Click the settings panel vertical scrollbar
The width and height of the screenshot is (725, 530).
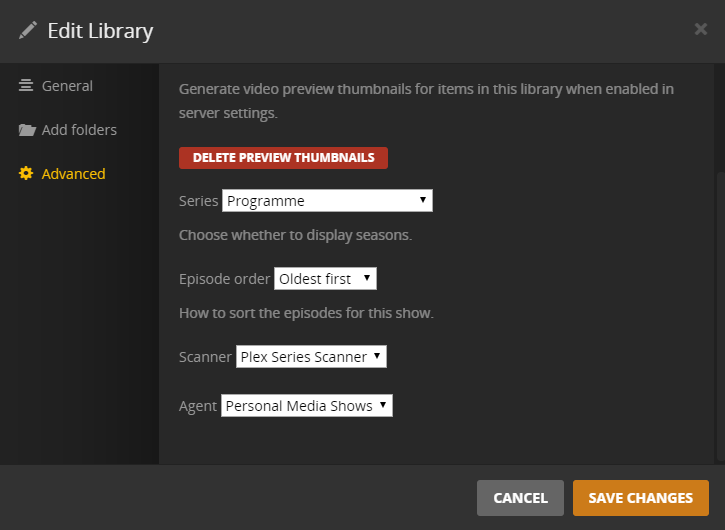pyautogui.click(x=720, y=300)
